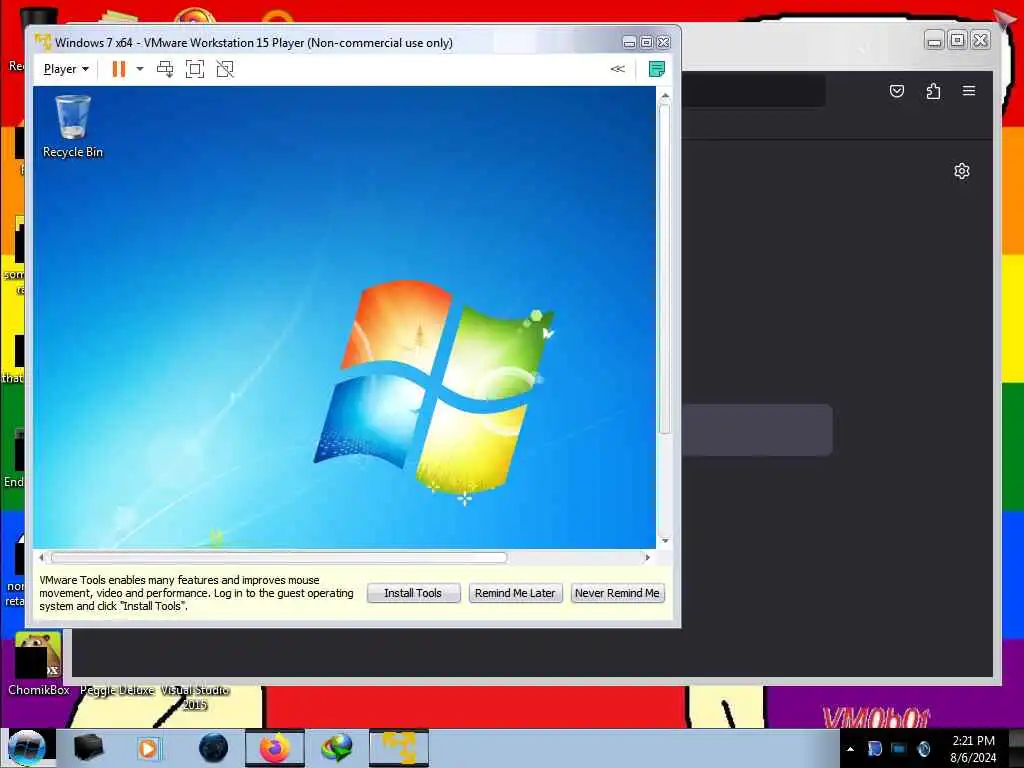Viewport: 1024px width, 768px height.
Task: Click the black box taskbar icon
Action: [88, 748]
